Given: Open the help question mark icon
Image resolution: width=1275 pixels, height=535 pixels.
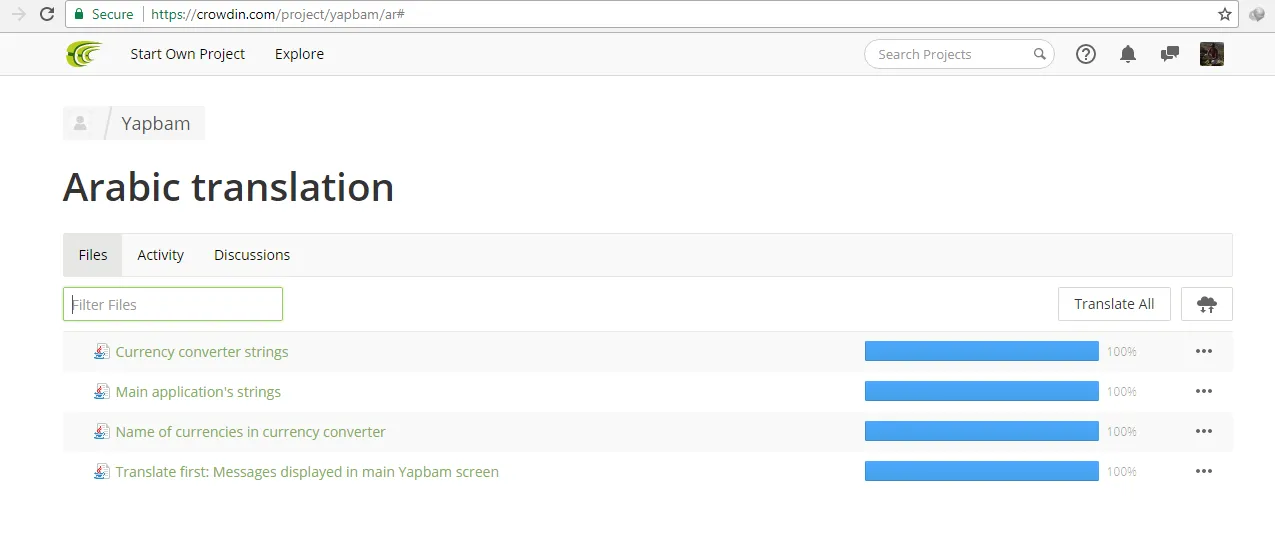Looking at the screenshot, I should coord(1086,54).
